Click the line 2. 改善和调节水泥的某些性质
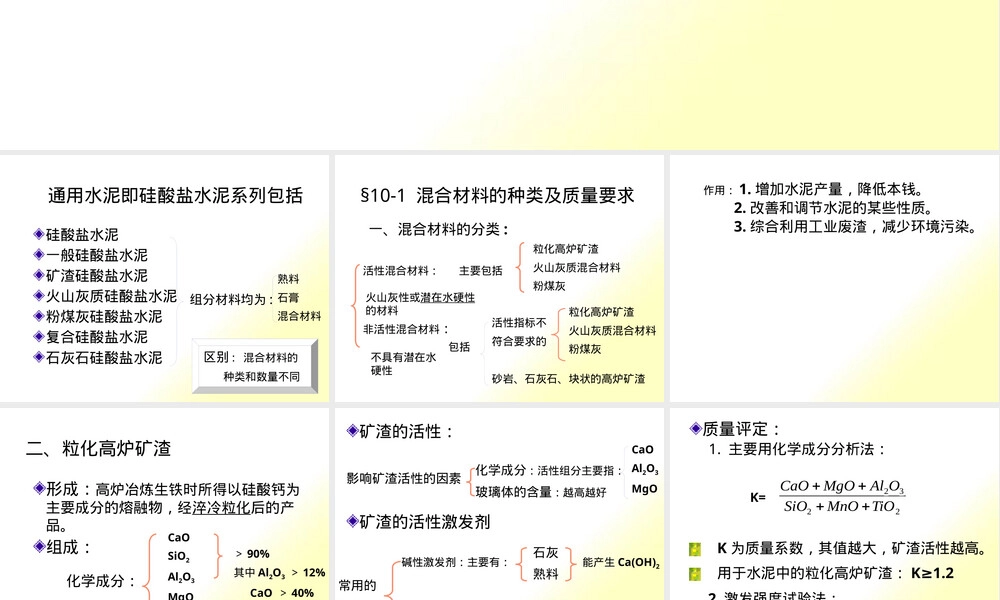The height and width of the screenshot is (600, 1000). point(835,208)
